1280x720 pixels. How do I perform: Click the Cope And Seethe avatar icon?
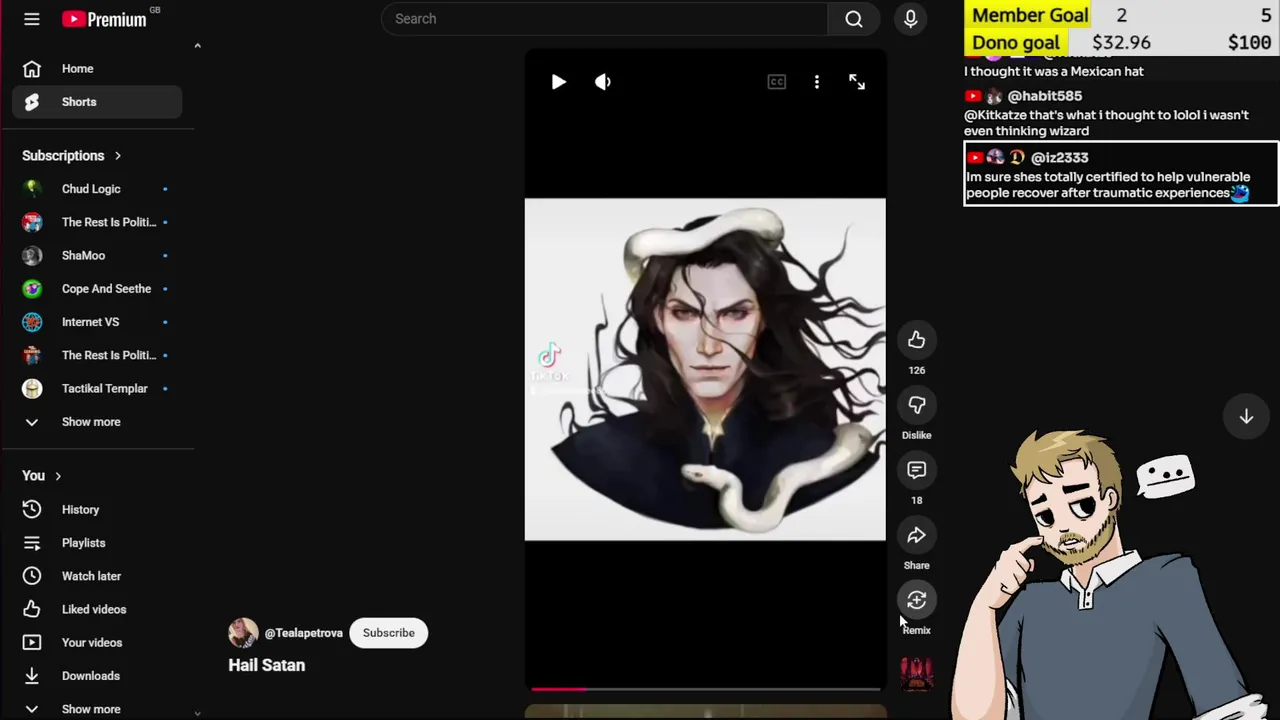tap(32, 289)
